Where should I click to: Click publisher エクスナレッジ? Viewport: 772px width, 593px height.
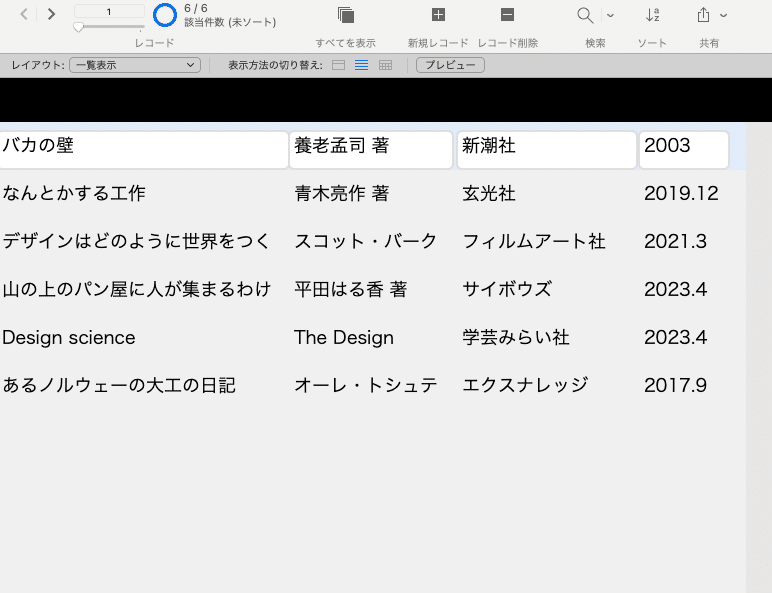525,385
